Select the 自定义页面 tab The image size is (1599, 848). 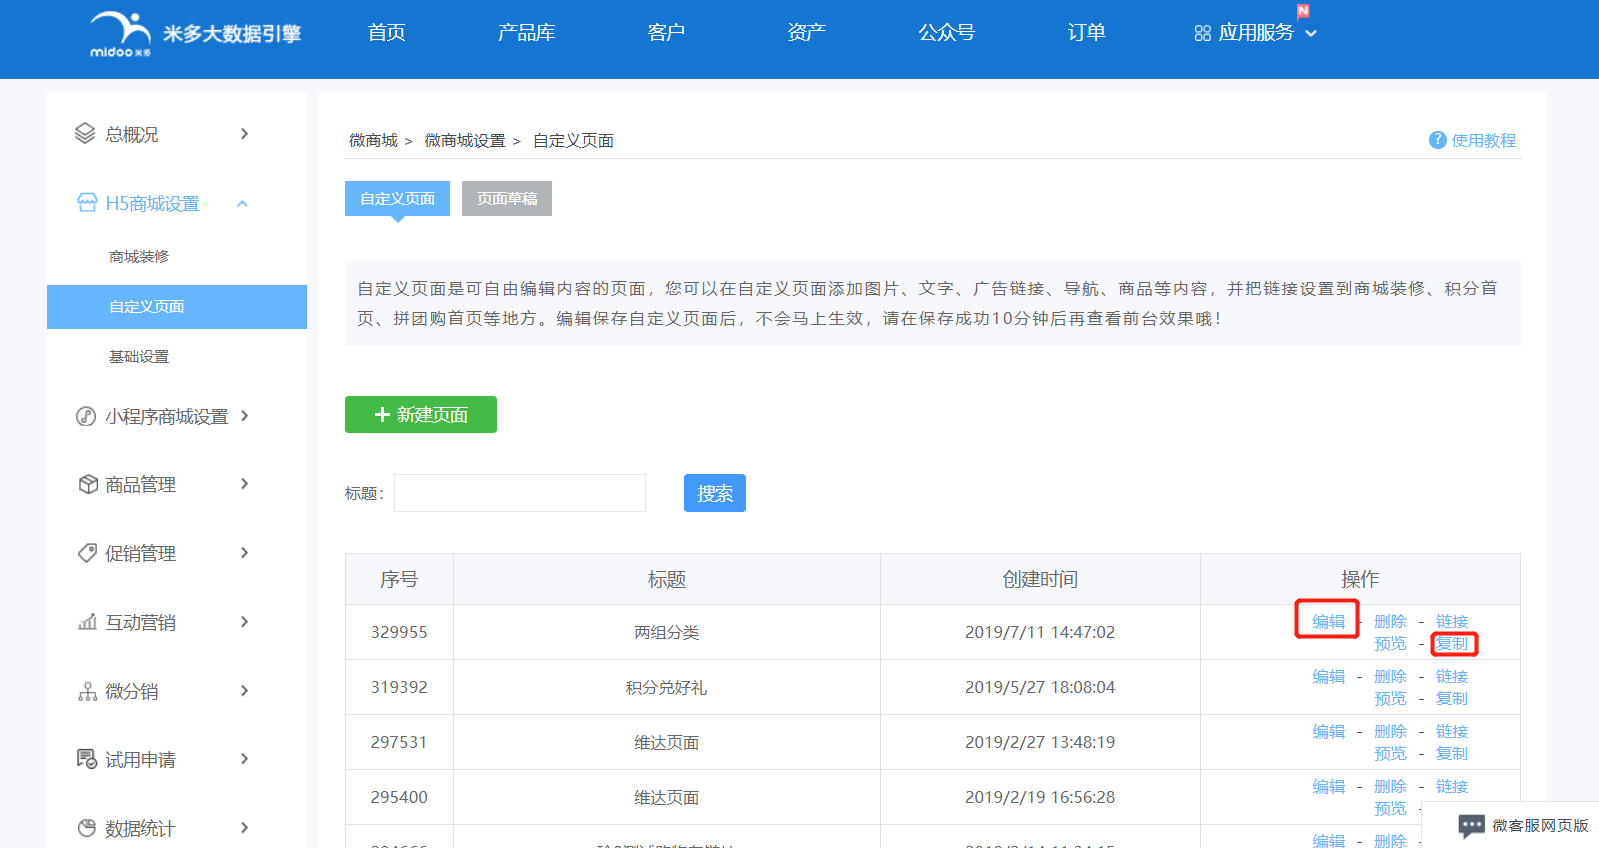click(x=397, y=198)
